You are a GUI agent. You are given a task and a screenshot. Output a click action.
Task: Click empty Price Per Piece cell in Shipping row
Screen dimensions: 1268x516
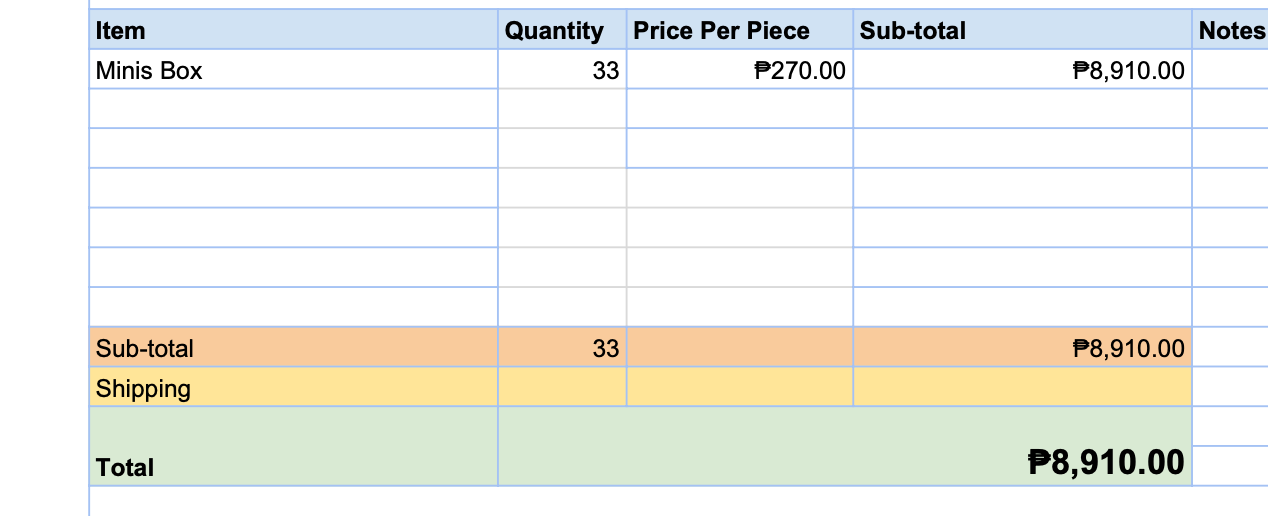(739, 388)
